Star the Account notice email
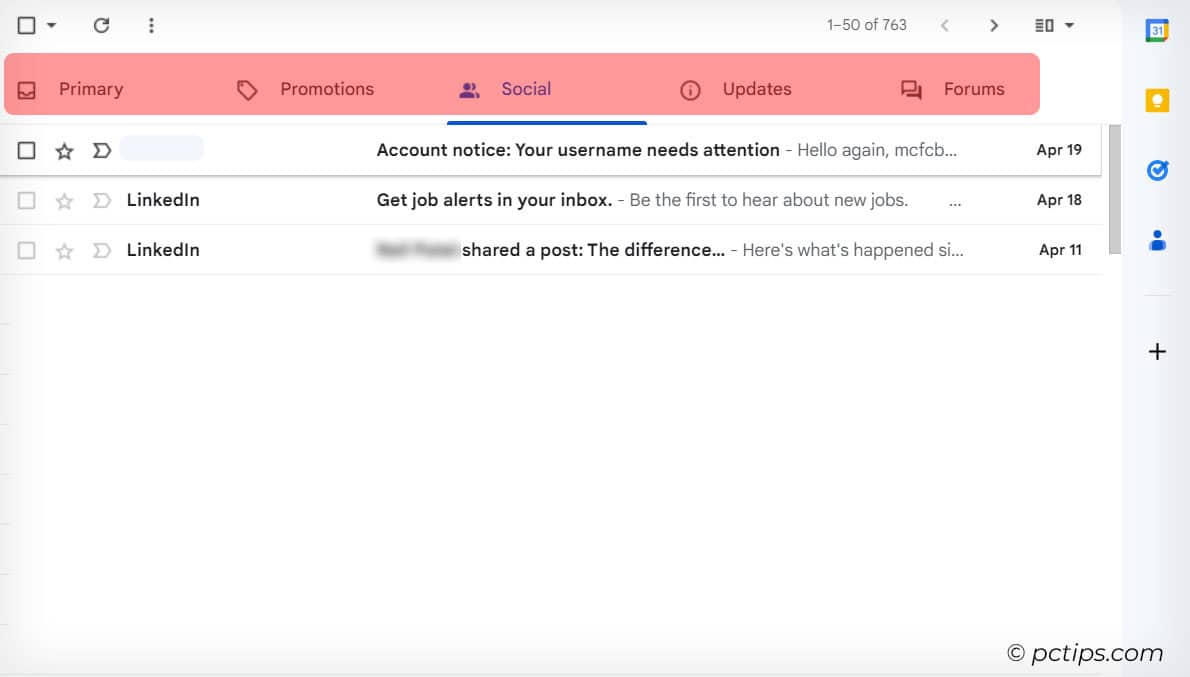 pos(64,150)
